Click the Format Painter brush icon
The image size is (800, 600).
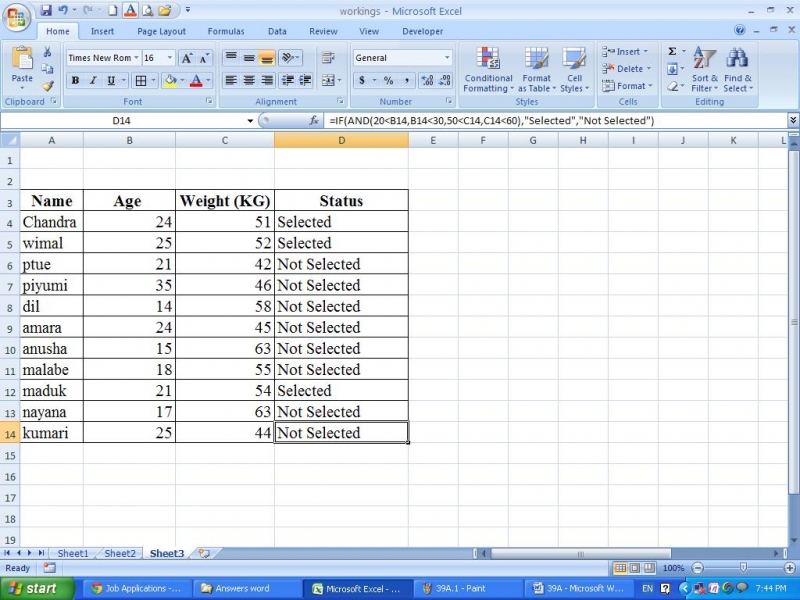pos(47,87)
